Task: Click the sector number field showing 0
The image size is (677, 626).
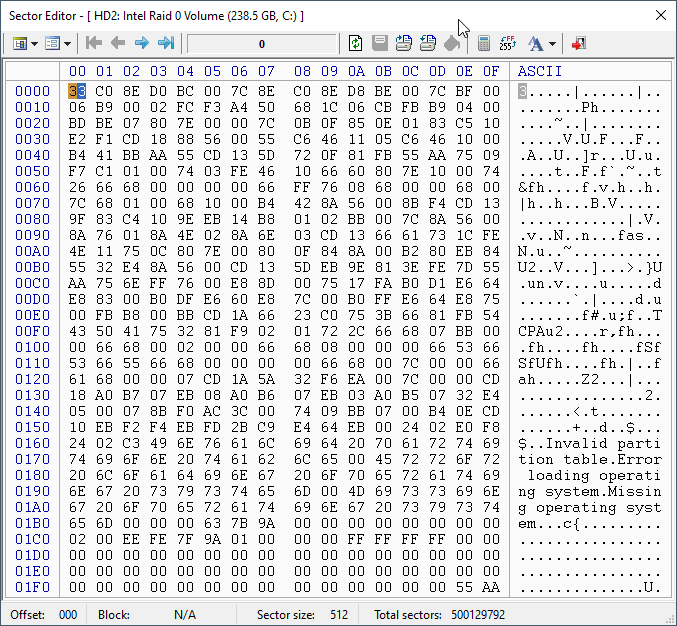Action: pos(262,44)
